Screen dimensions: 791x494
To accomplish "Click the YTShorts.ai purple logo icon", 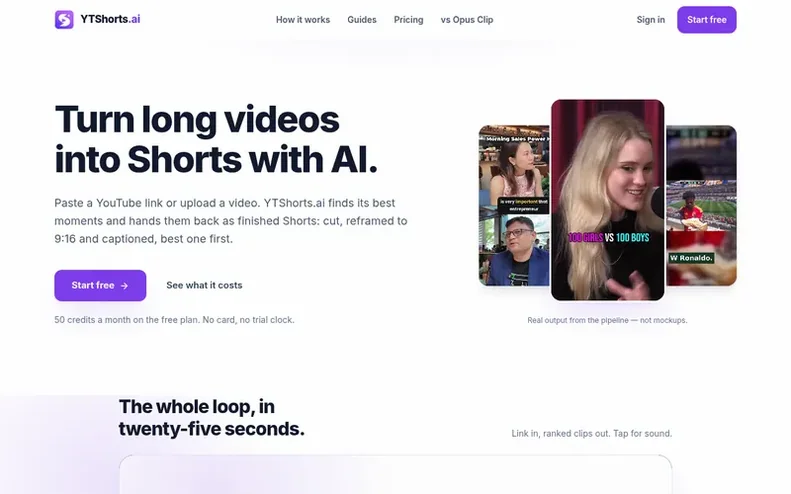I will (x=64, y=20).
